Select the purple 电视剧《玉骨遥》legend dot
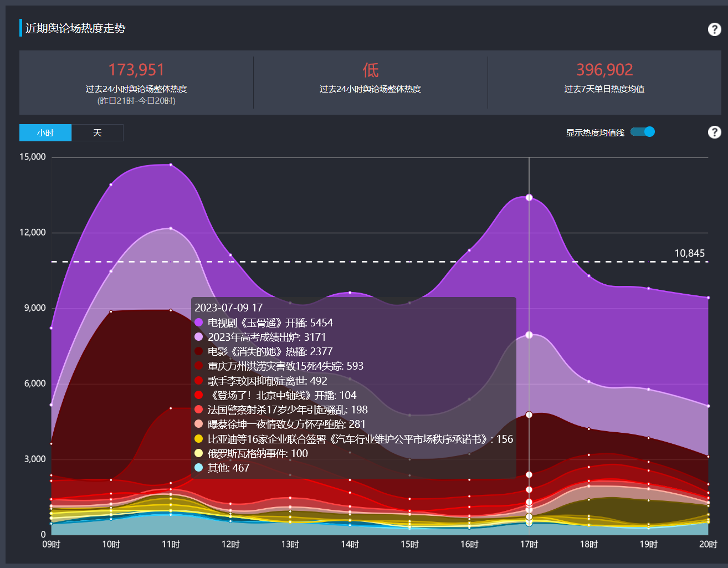Screen dimensions: 728x568 pyautogui.click(x=199, y=322)
